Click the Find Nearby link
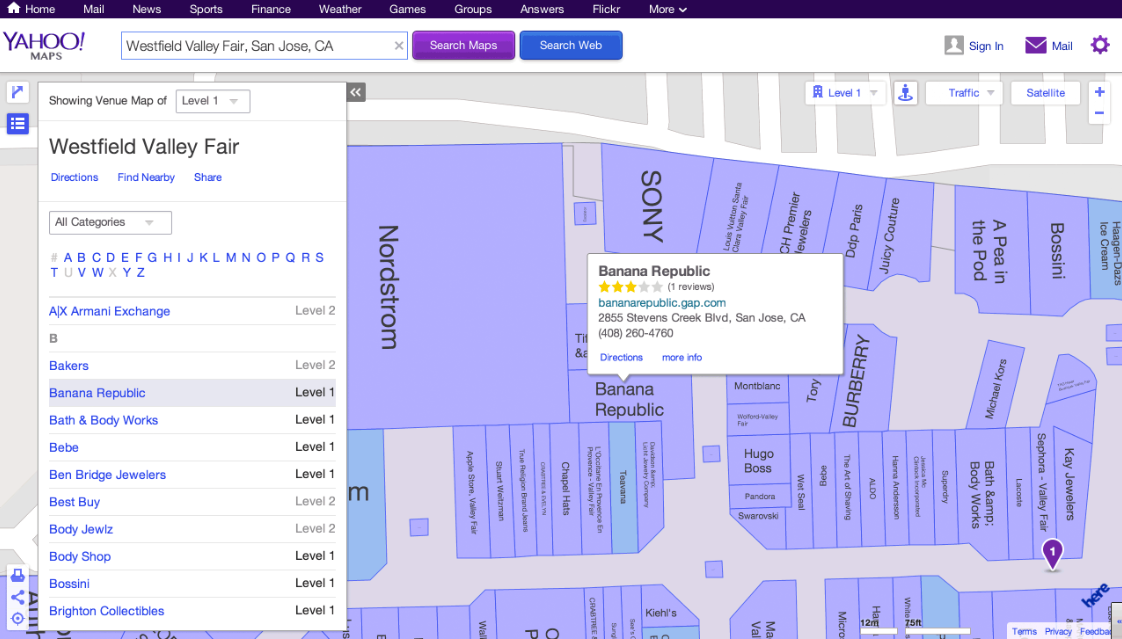 pyautogui.click(x=146, y=177)
